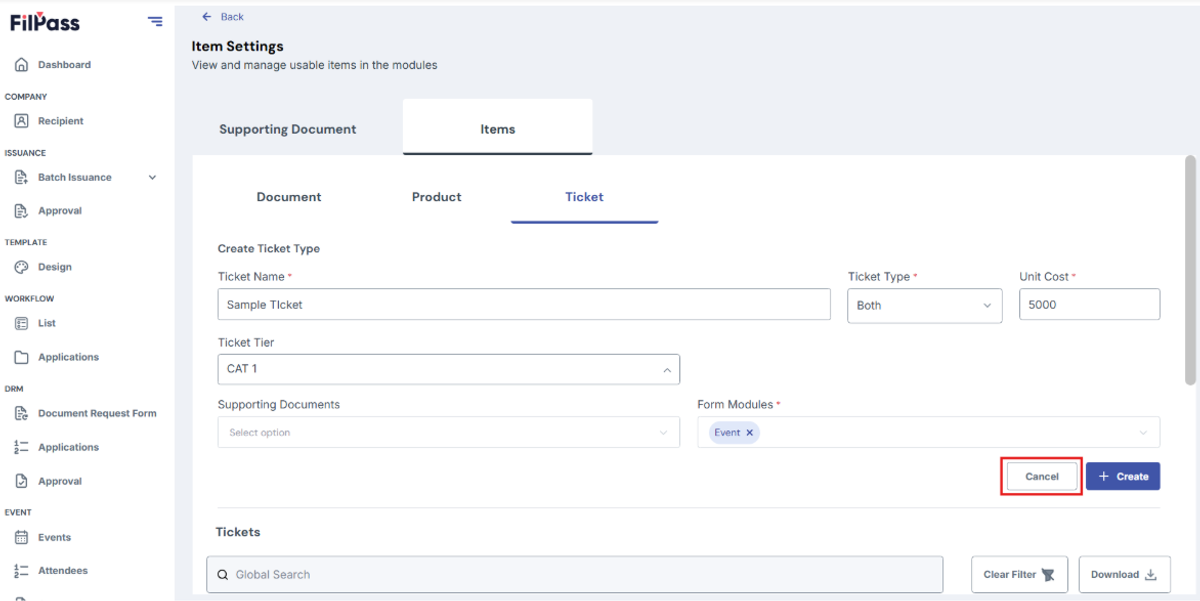The width and height of the screenshot is (1200, 601).
Task: Expand the Batch Issuance submenu chevron
Action: click(153, 177)
